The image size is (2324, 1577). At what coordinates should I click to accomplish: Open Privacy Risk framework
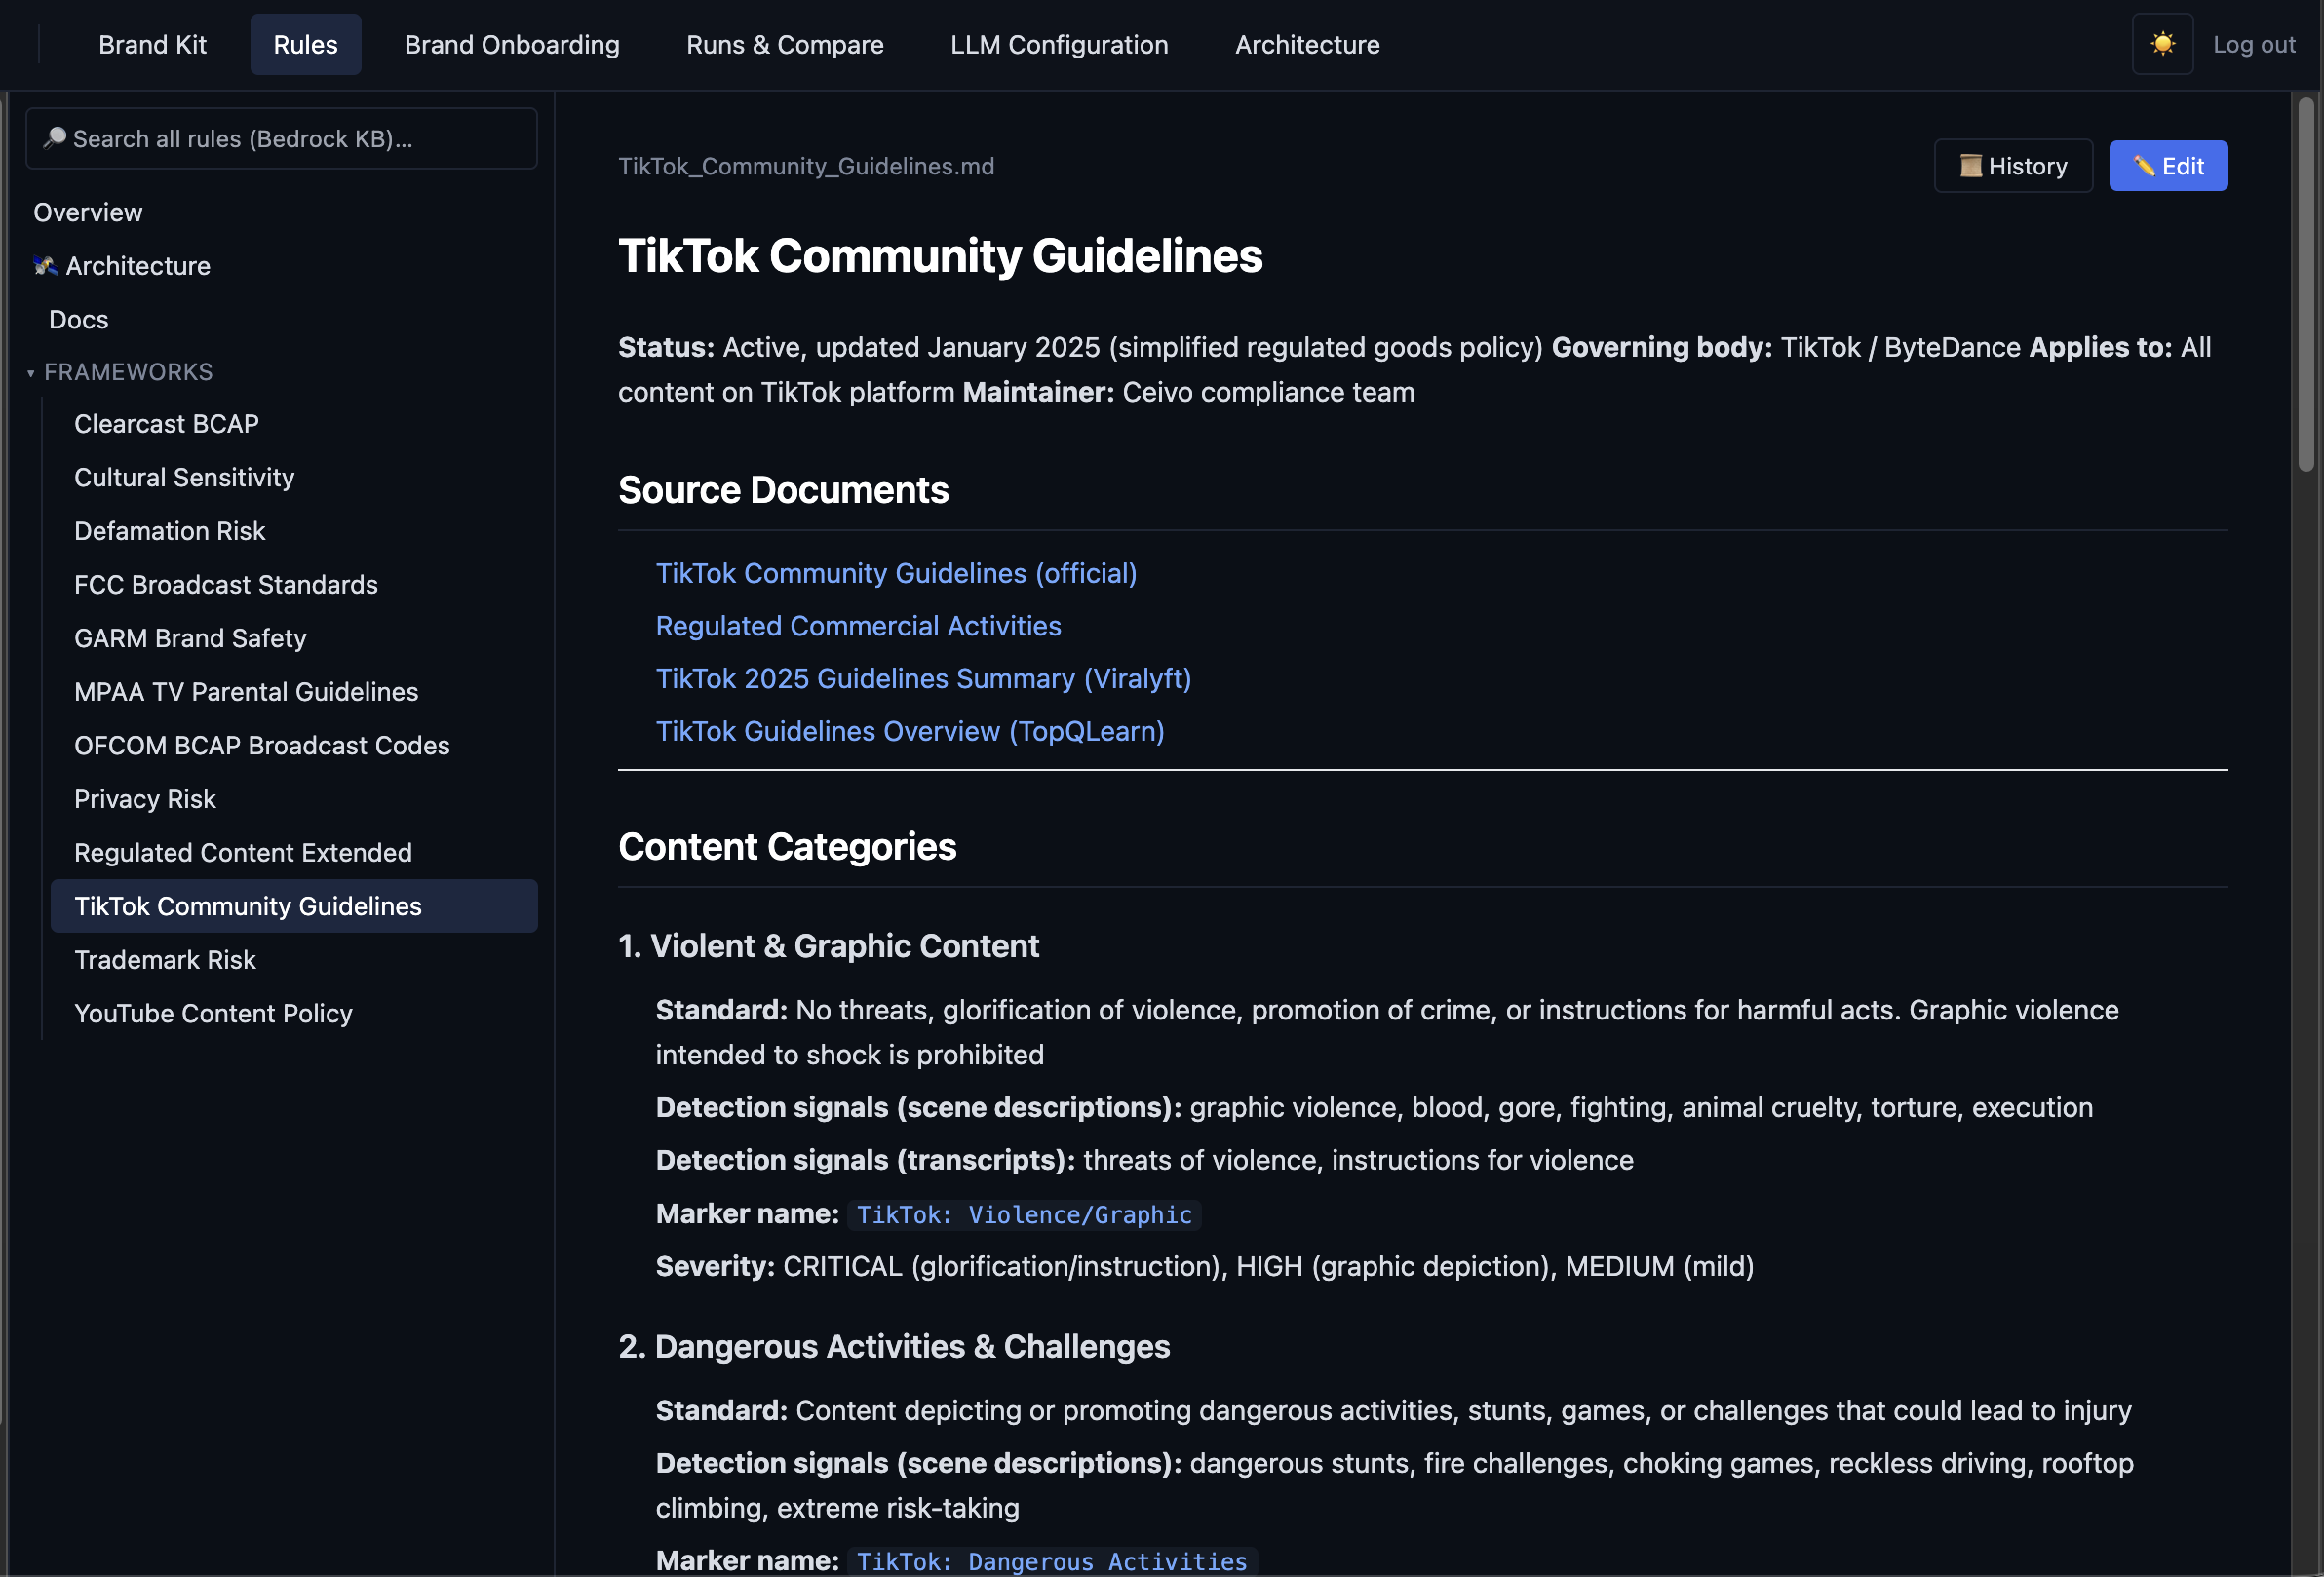[x=294, y=799]
